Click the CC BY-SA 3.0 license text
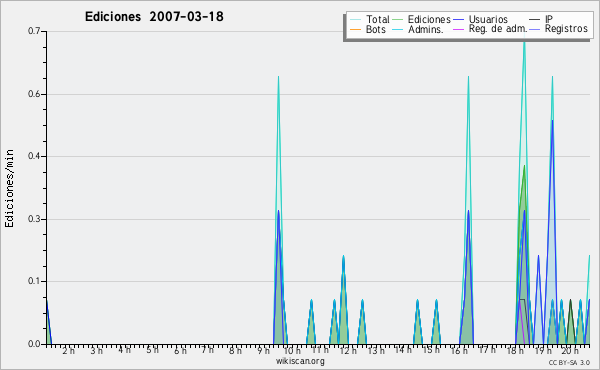Viewport: 600px width, 370px height. [x=569, y=362]
